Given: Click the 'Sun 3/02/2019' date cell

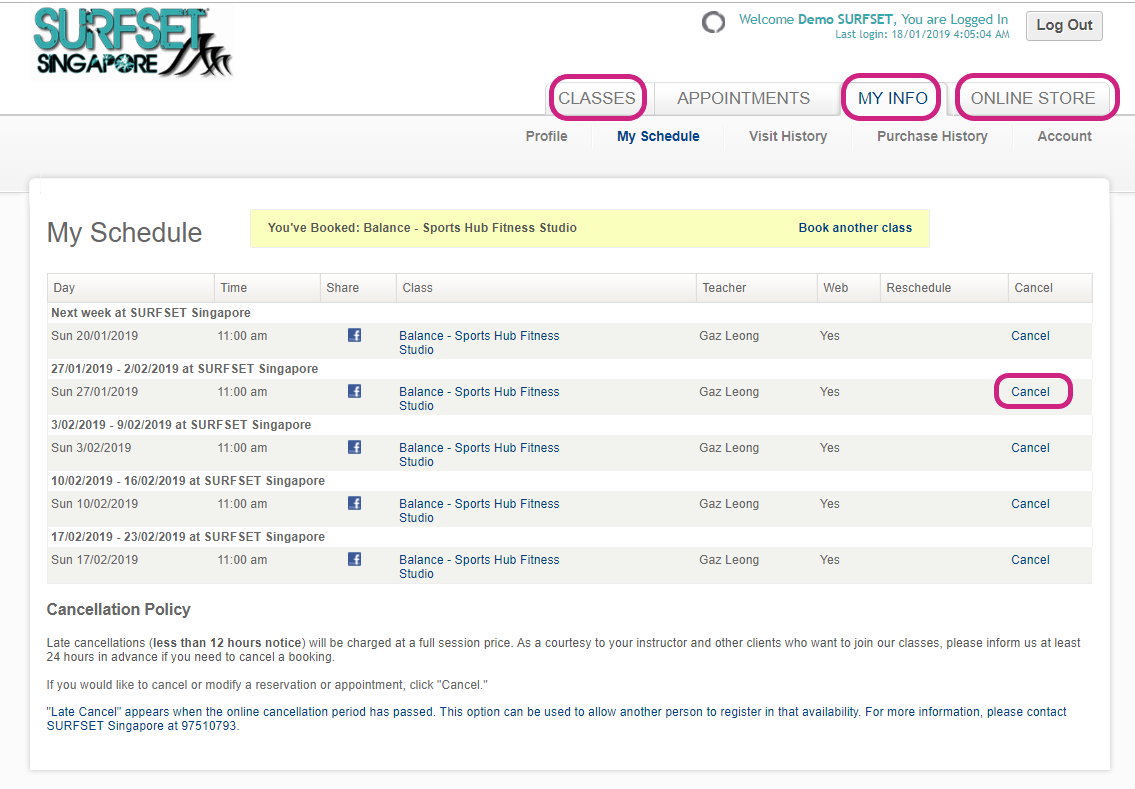Looking at the screenshot, I should pos(91,448).
